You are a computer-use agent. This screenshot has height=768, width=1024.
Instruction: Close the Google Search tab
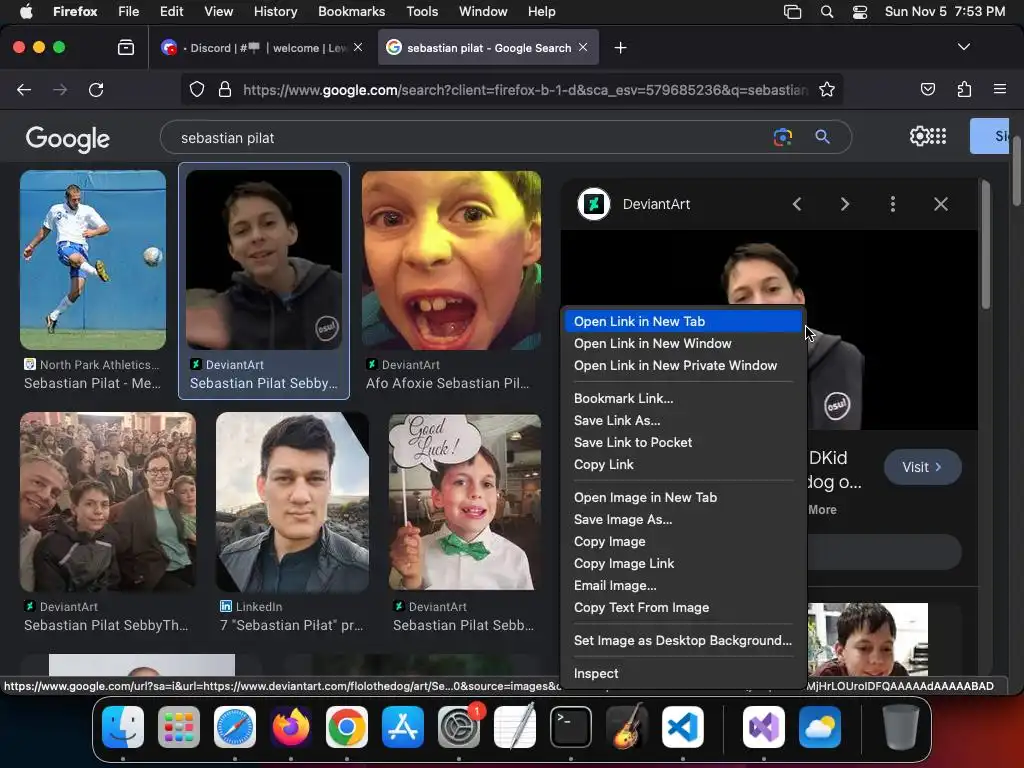[583, 47]
